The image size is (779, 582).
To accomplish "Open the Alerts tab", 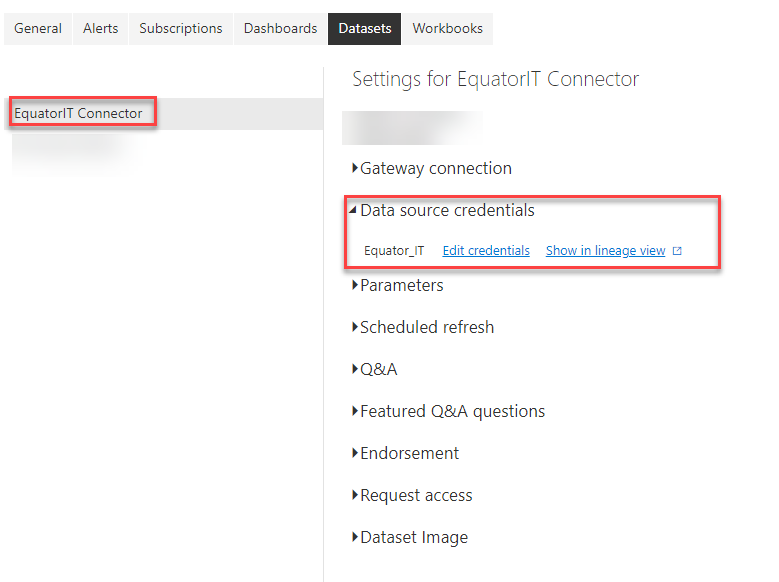I will click(100, 29).
